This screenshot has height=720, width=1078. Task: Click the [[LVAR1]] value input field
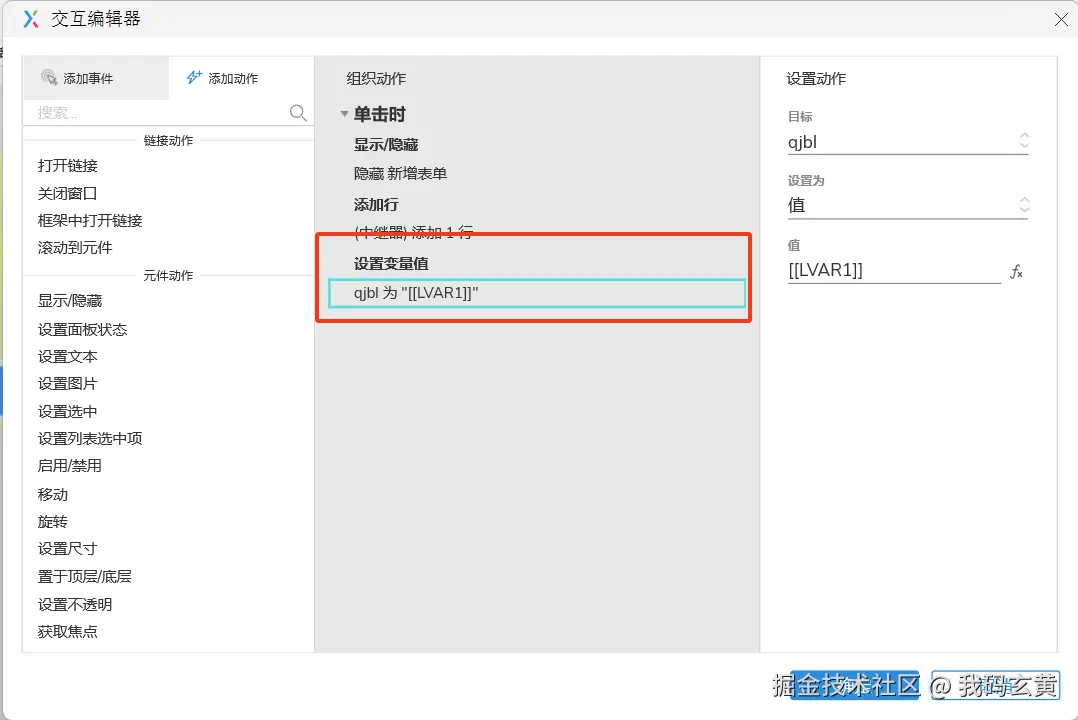(x=894, y=270)
